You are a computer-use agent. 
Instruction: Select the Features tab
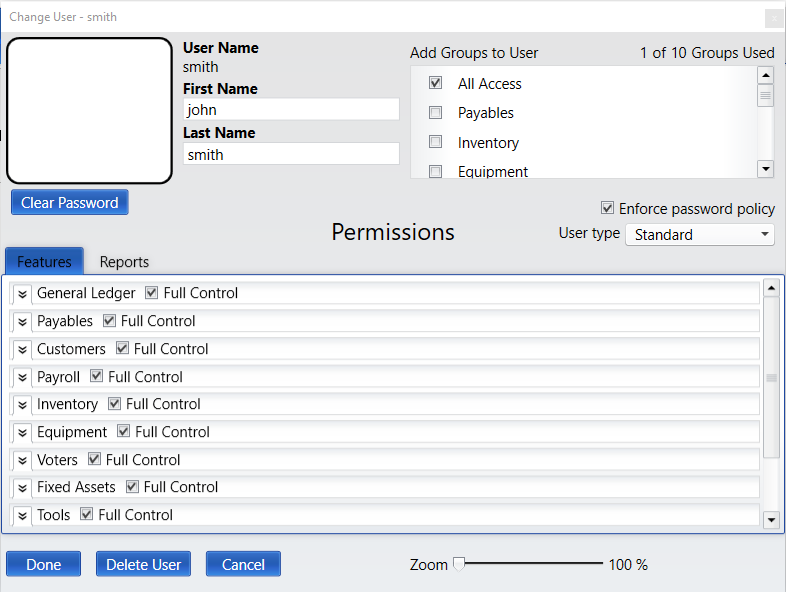pos(44,261)
